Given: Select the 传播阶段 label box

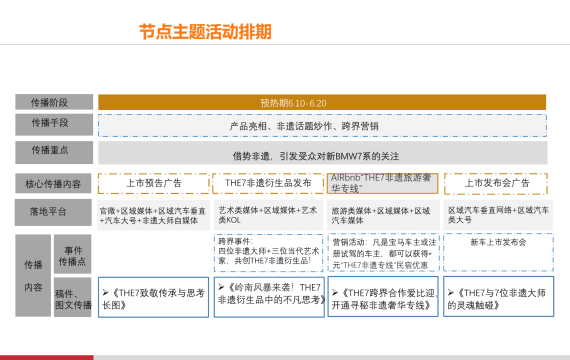Looking at the screenshot, I should [x=54, y=102].
